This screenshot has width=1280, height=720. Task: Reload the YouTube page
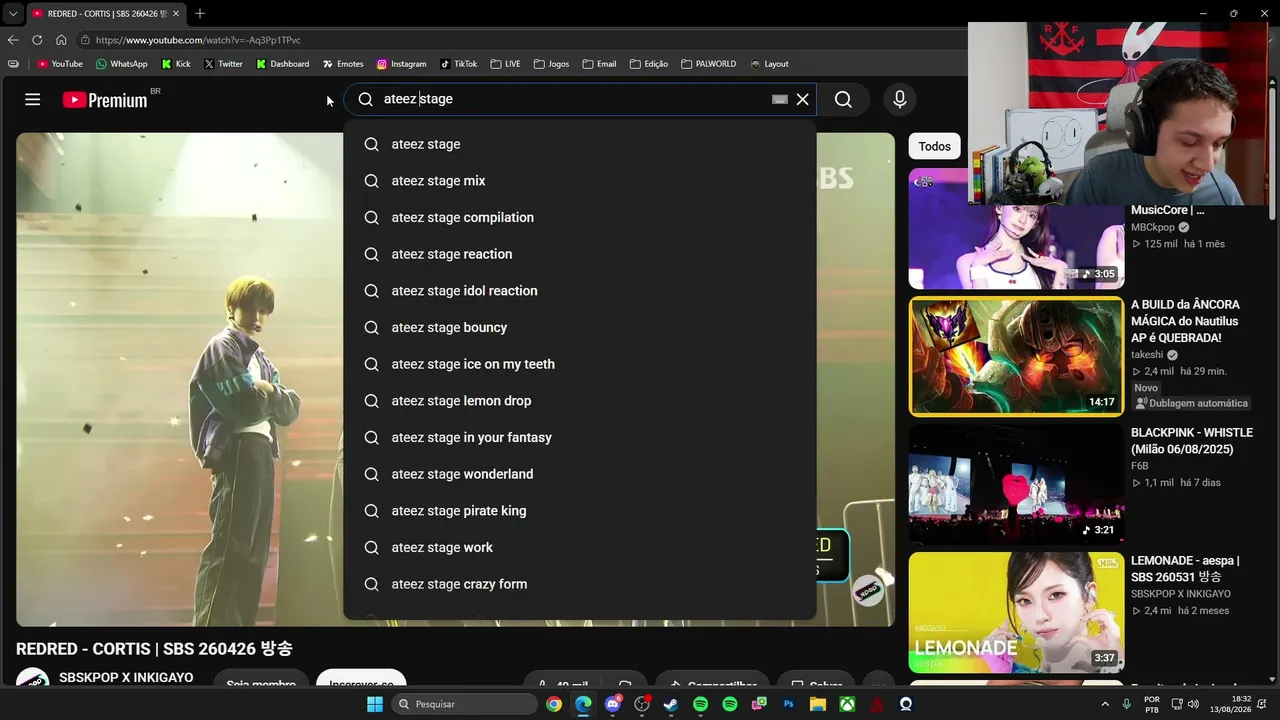click(x=37, y=40)
